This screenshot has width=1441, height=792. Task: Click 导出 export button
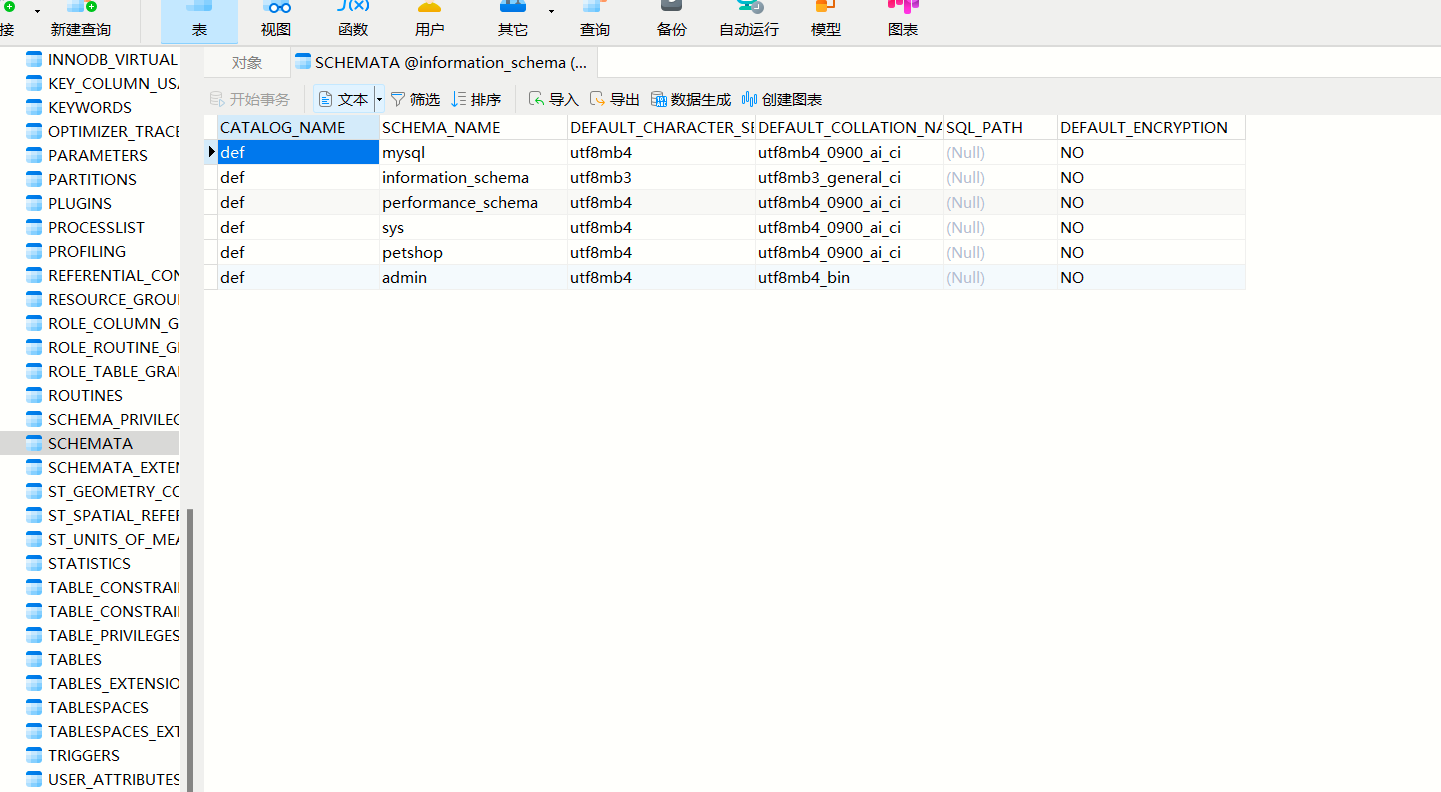point(615,99)
